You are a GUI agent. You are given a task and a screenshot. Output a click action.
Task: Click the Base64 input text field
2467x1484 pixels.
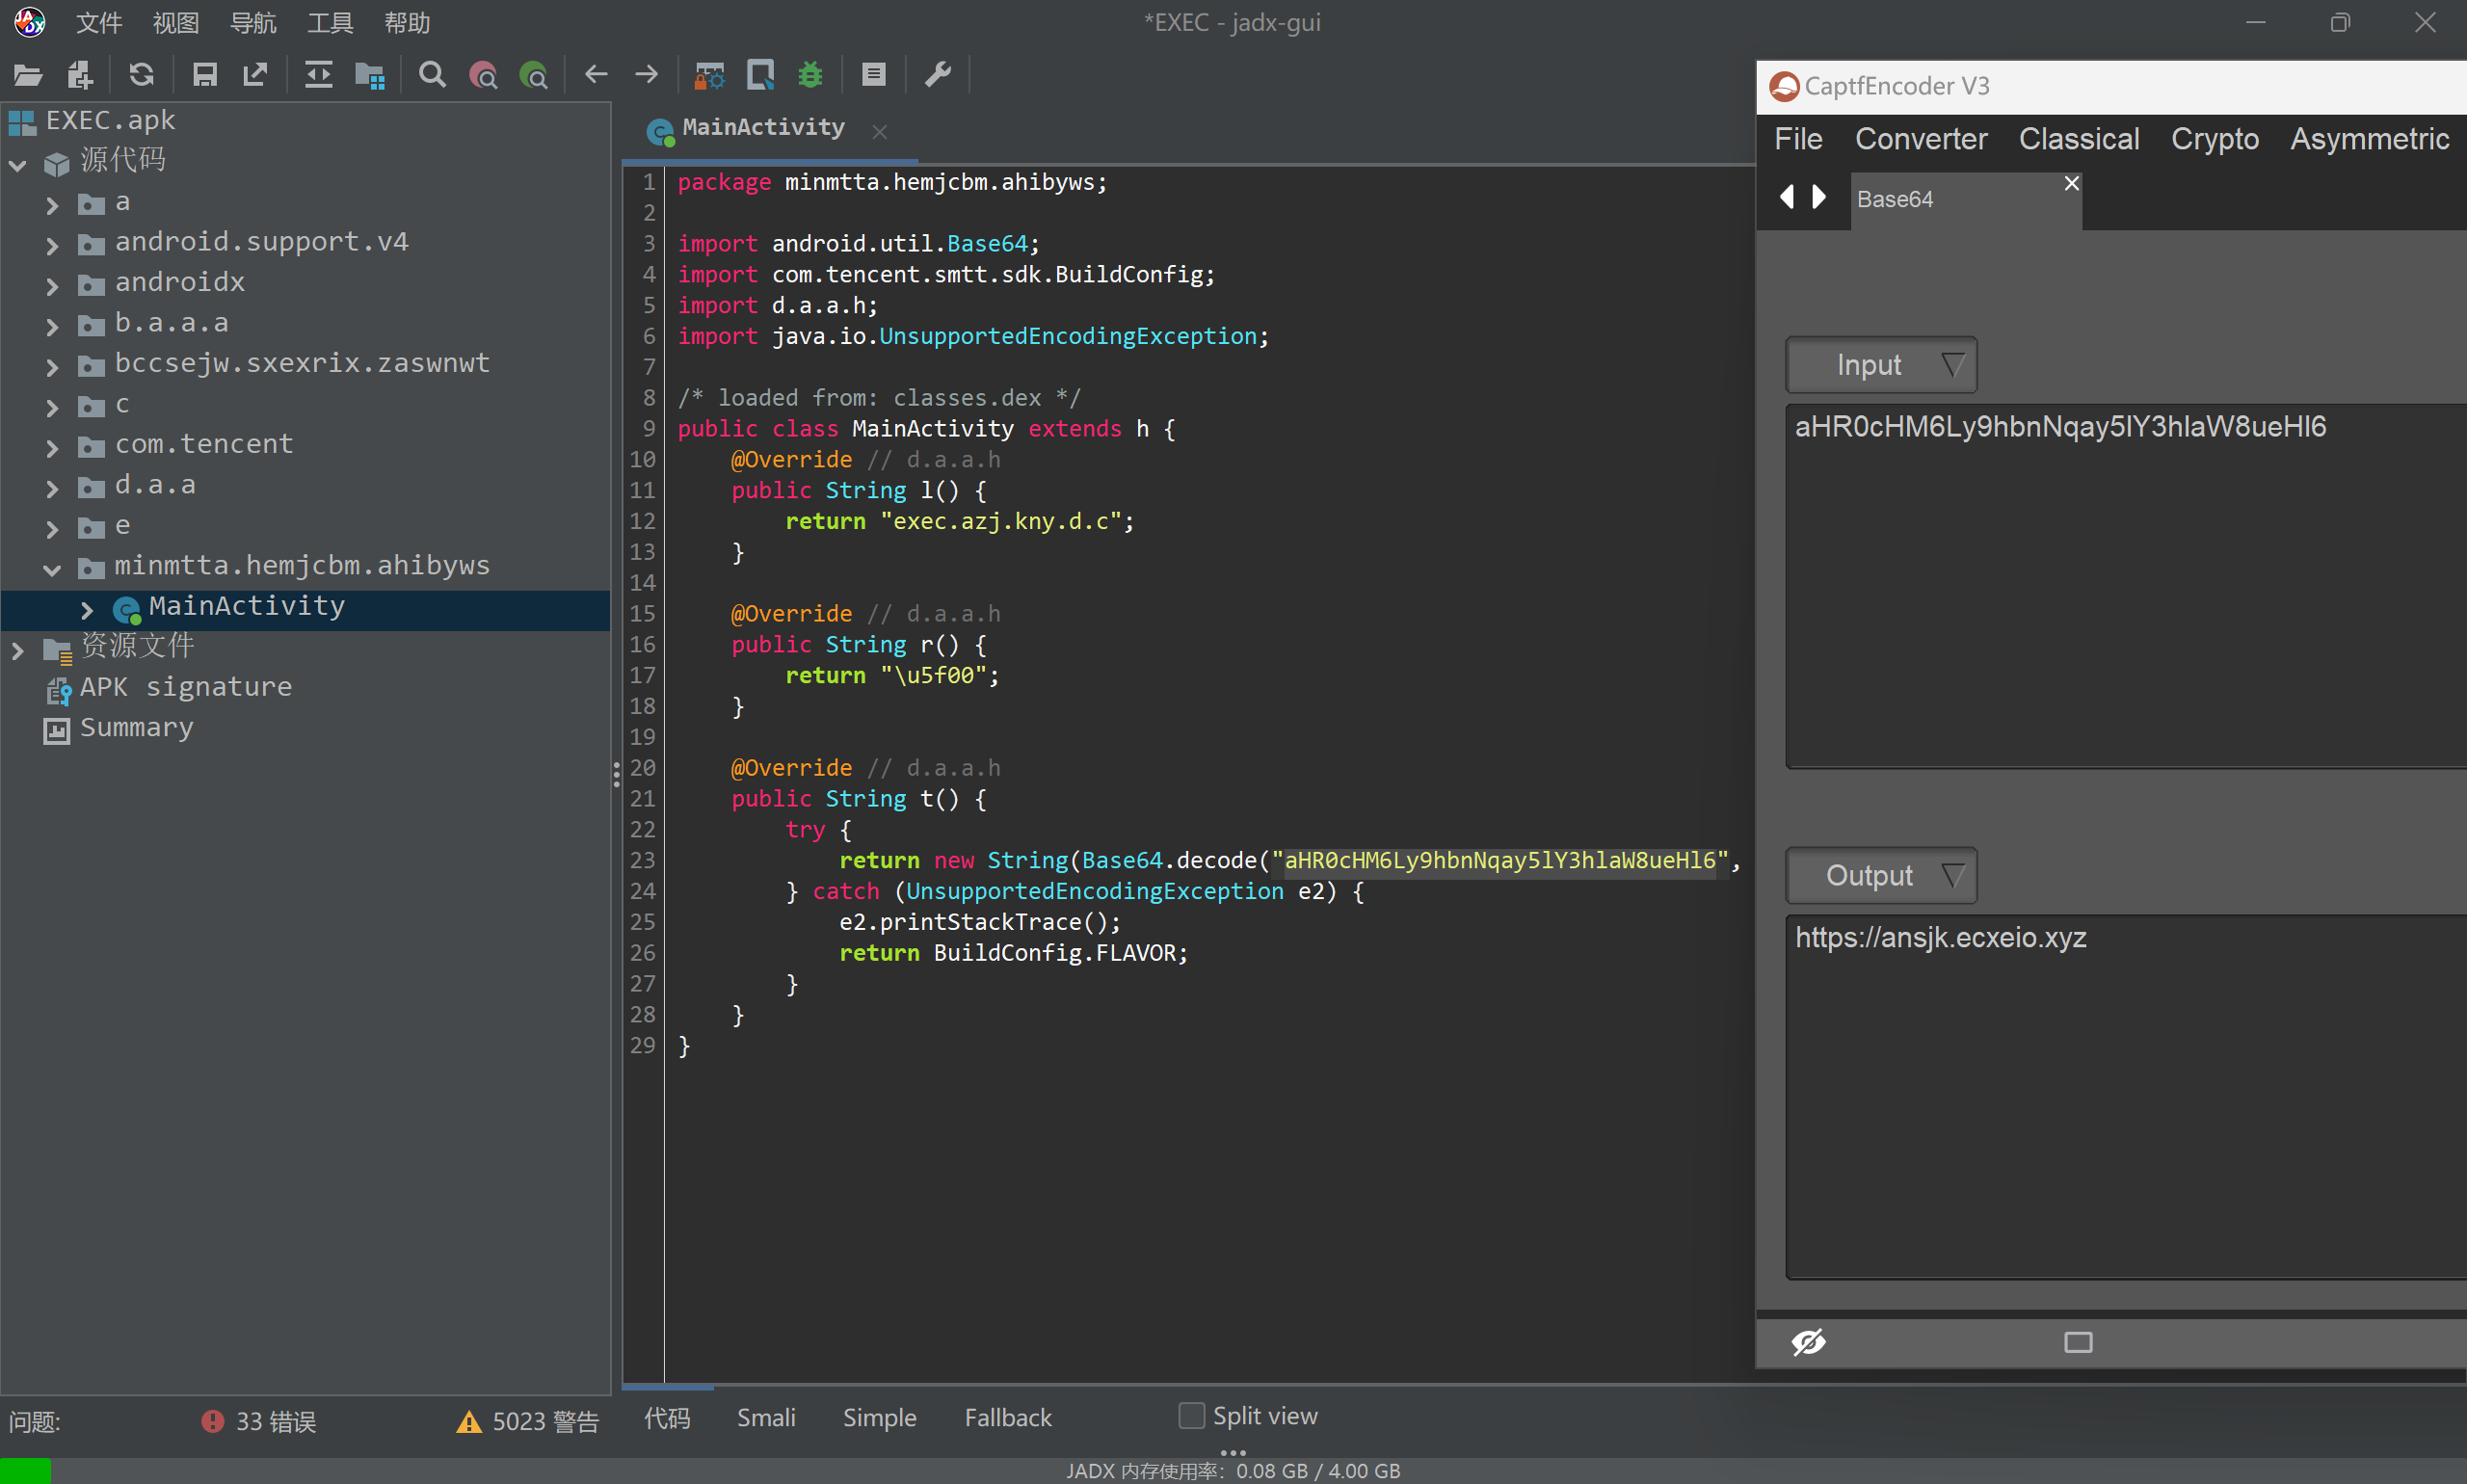(x=2126, y=586)
